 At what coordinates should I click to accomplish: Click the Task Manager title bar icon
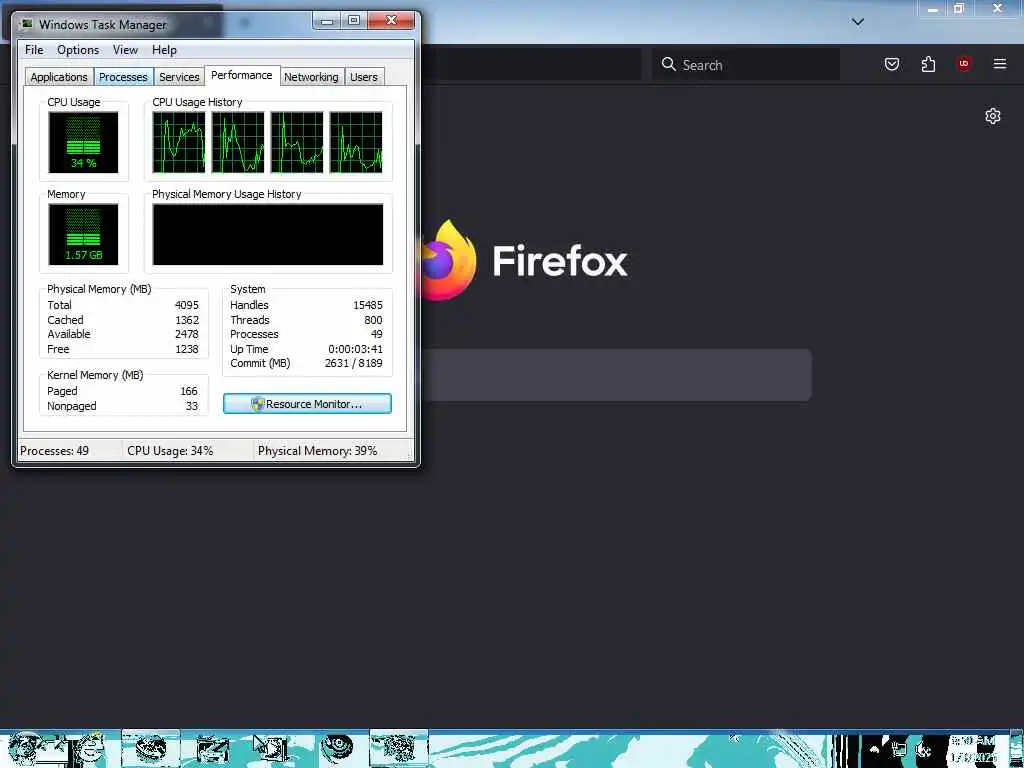click(x=27, y=24)
